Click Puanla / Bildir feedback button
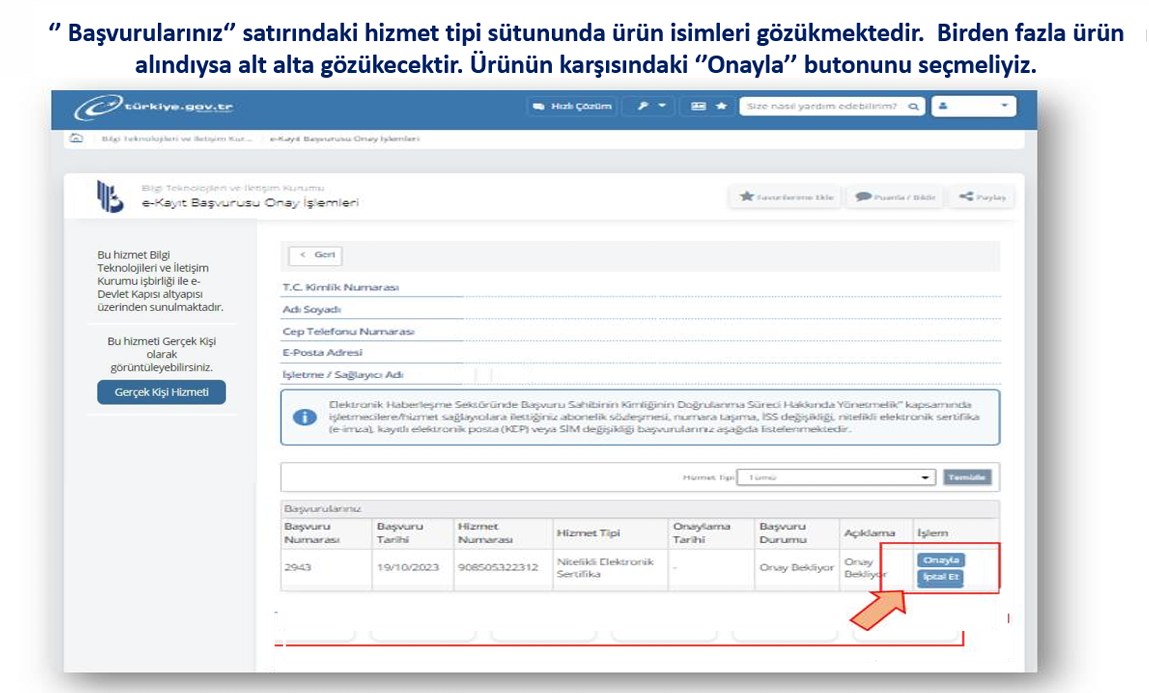1149x693 pixels. coord(896,197)
